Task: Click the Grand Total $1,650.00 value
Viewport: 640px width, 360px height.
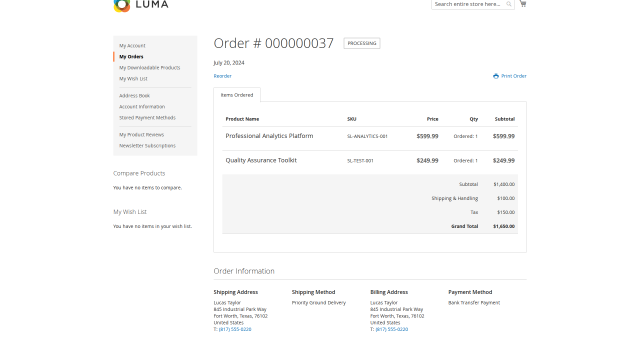Action: pyautogui.click(x=504, y=226)
